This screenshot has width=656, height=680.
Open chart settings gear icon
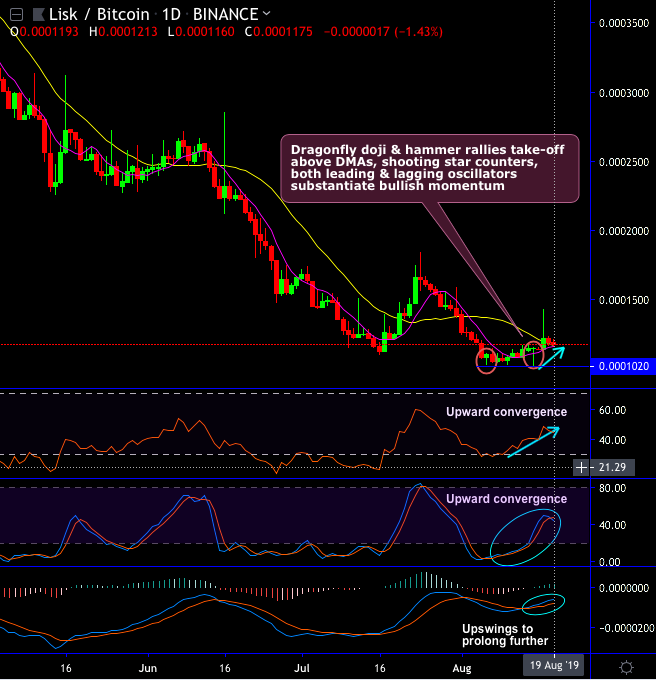click(x=626, y=667)
